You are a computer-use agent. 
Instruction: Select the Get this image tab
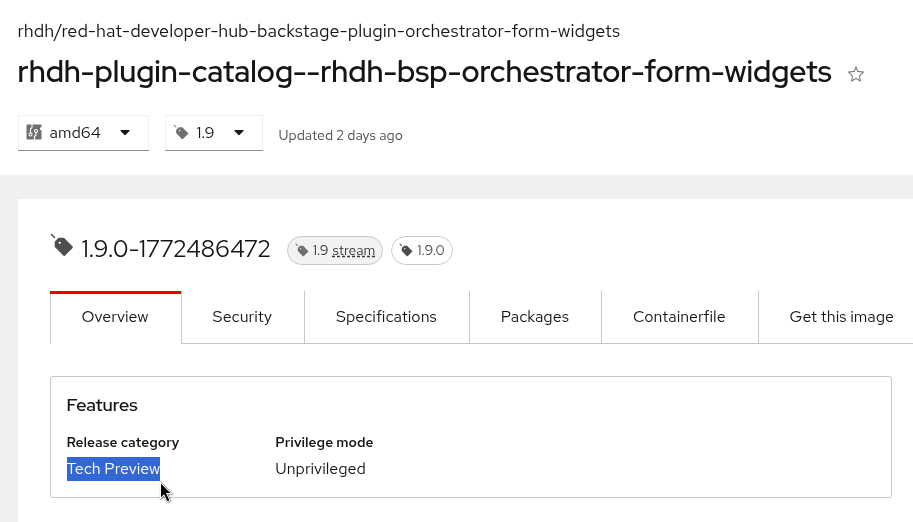(x=841, y=317)
